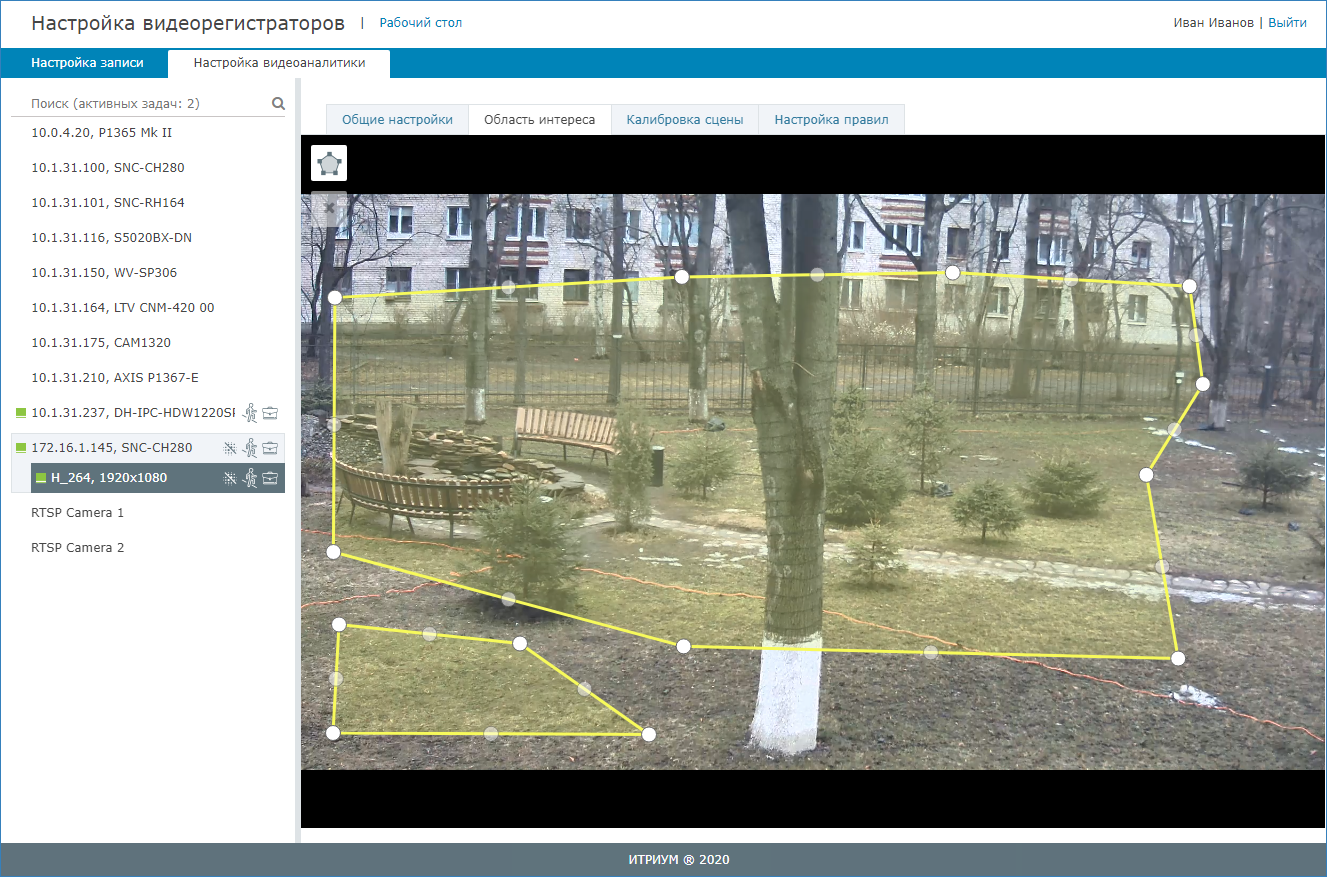Click pedestrian icon on H_264 stream row
Viewport: 1327px width, 877px height.
[x=251, y=478]
